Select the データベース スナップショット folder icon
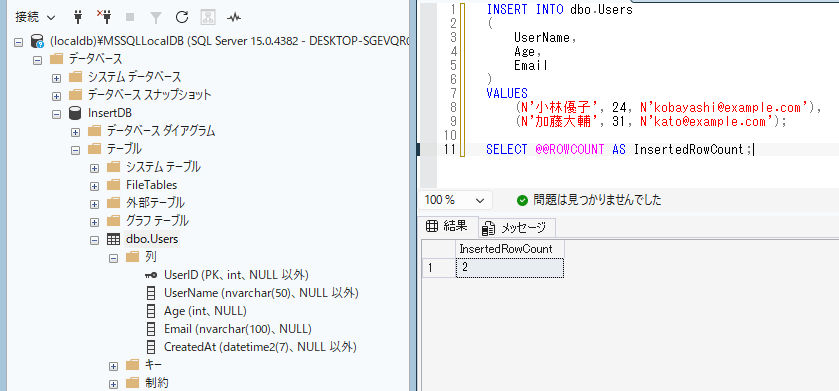The image size is (839, 391). tap(75, 95)
